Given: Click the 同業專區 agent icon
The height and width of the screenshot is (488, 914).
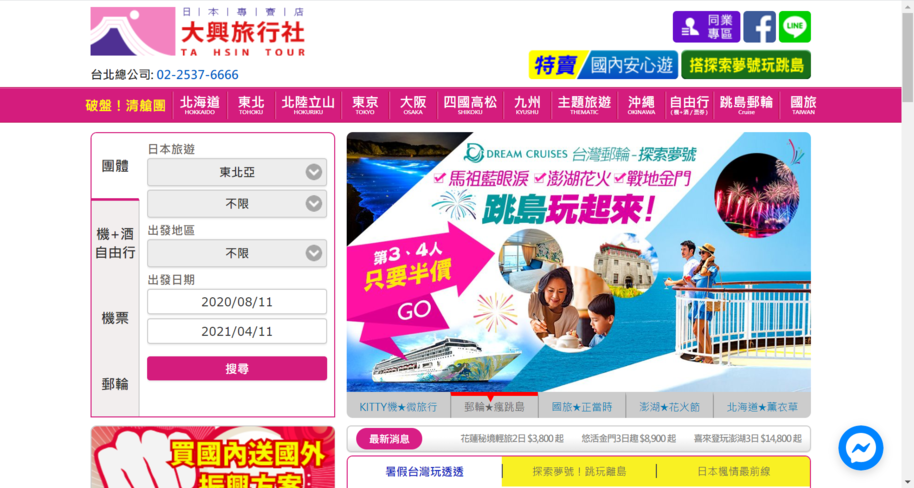Looking at the screenshot, I should (706, 27).
